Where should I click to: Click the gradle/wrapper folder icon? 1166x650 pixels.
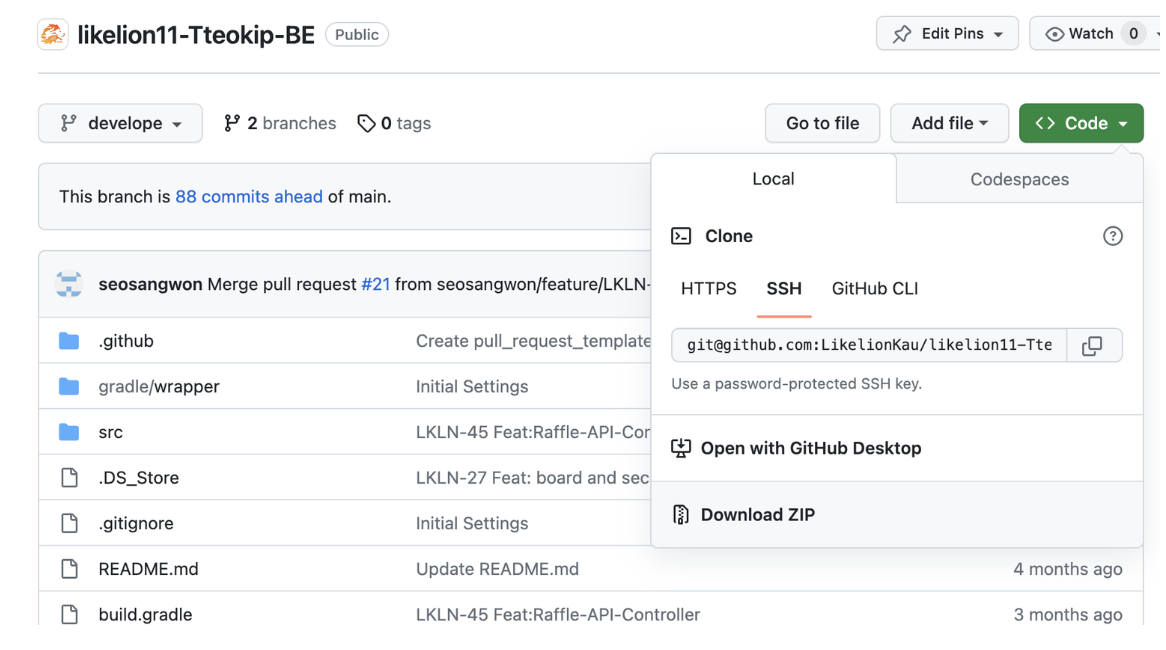69,386
